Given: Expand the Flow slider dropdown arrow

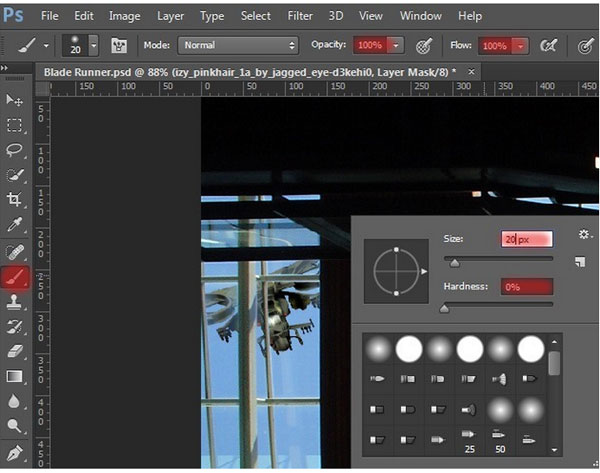Looking at the screenshot, I should (520, 46).
